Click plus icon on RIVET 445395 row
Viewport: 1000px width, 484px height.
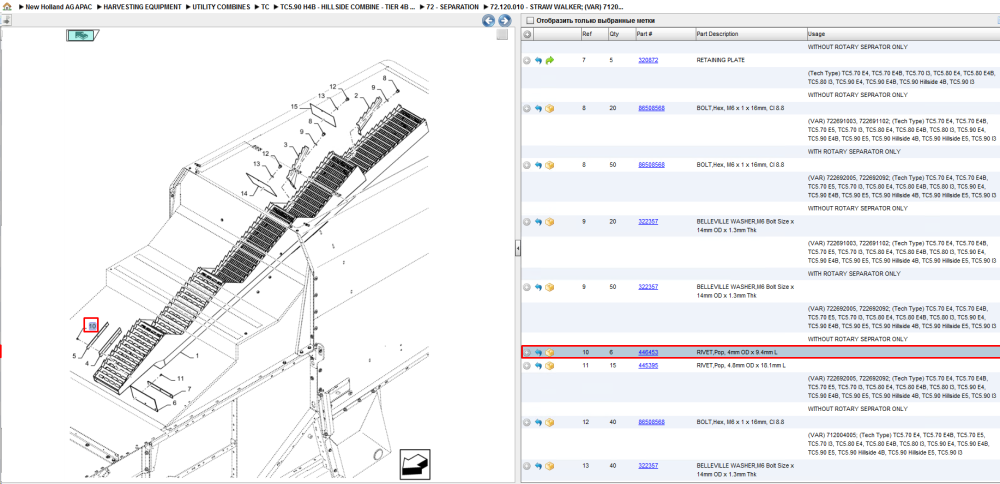[527, 365]
